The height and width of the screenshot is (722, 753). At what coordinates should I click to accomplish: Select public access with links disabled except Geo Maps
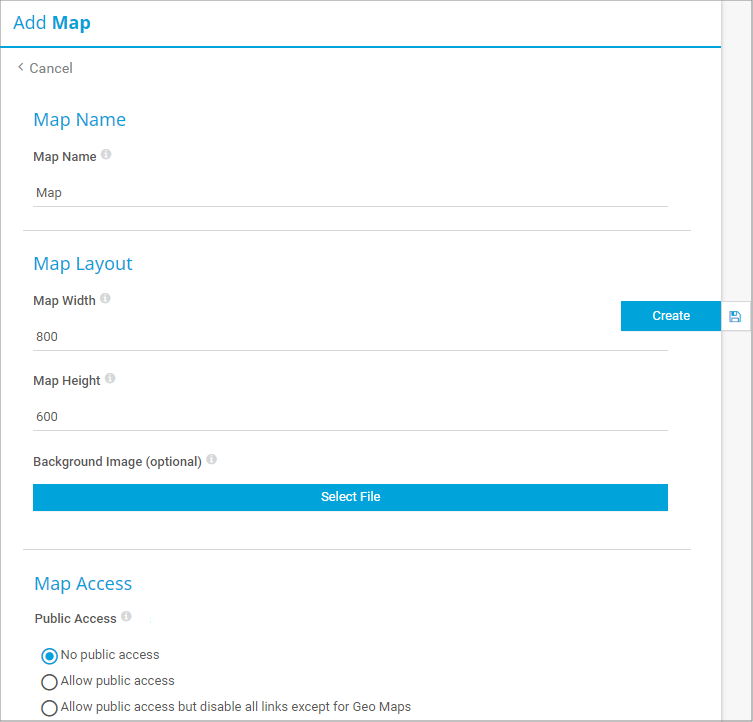point(49,708)
